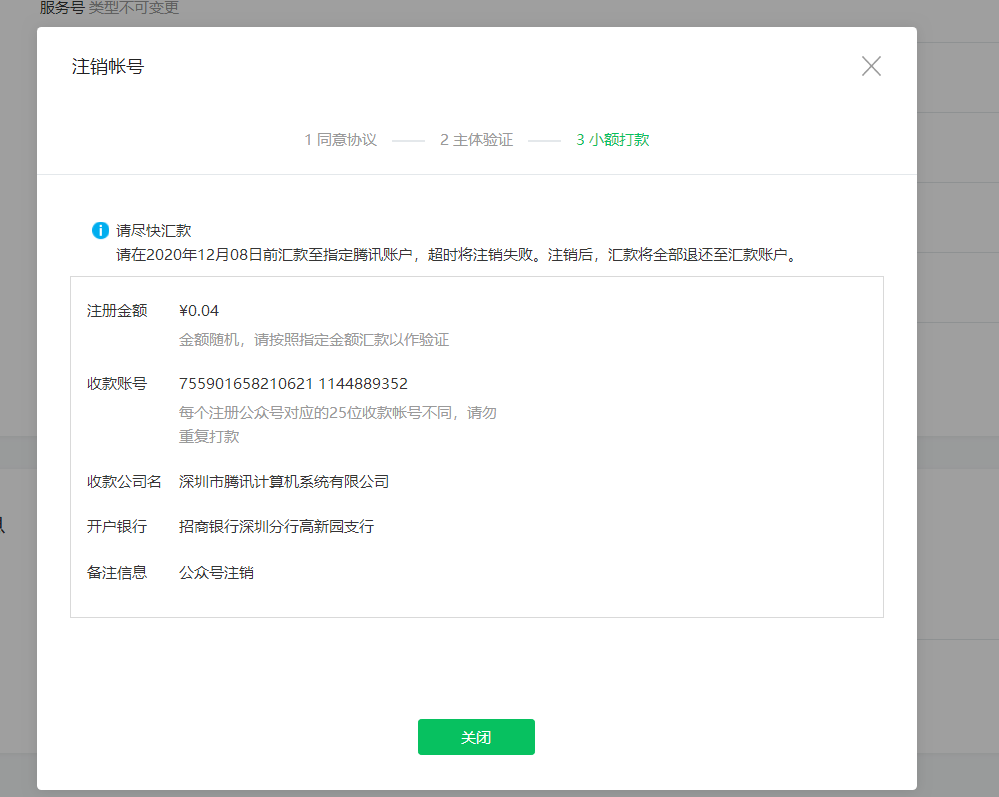Click bank name 招商银行深圳分行高新园支行
Screen dimensions: 999x797
(x=277, y=526)
